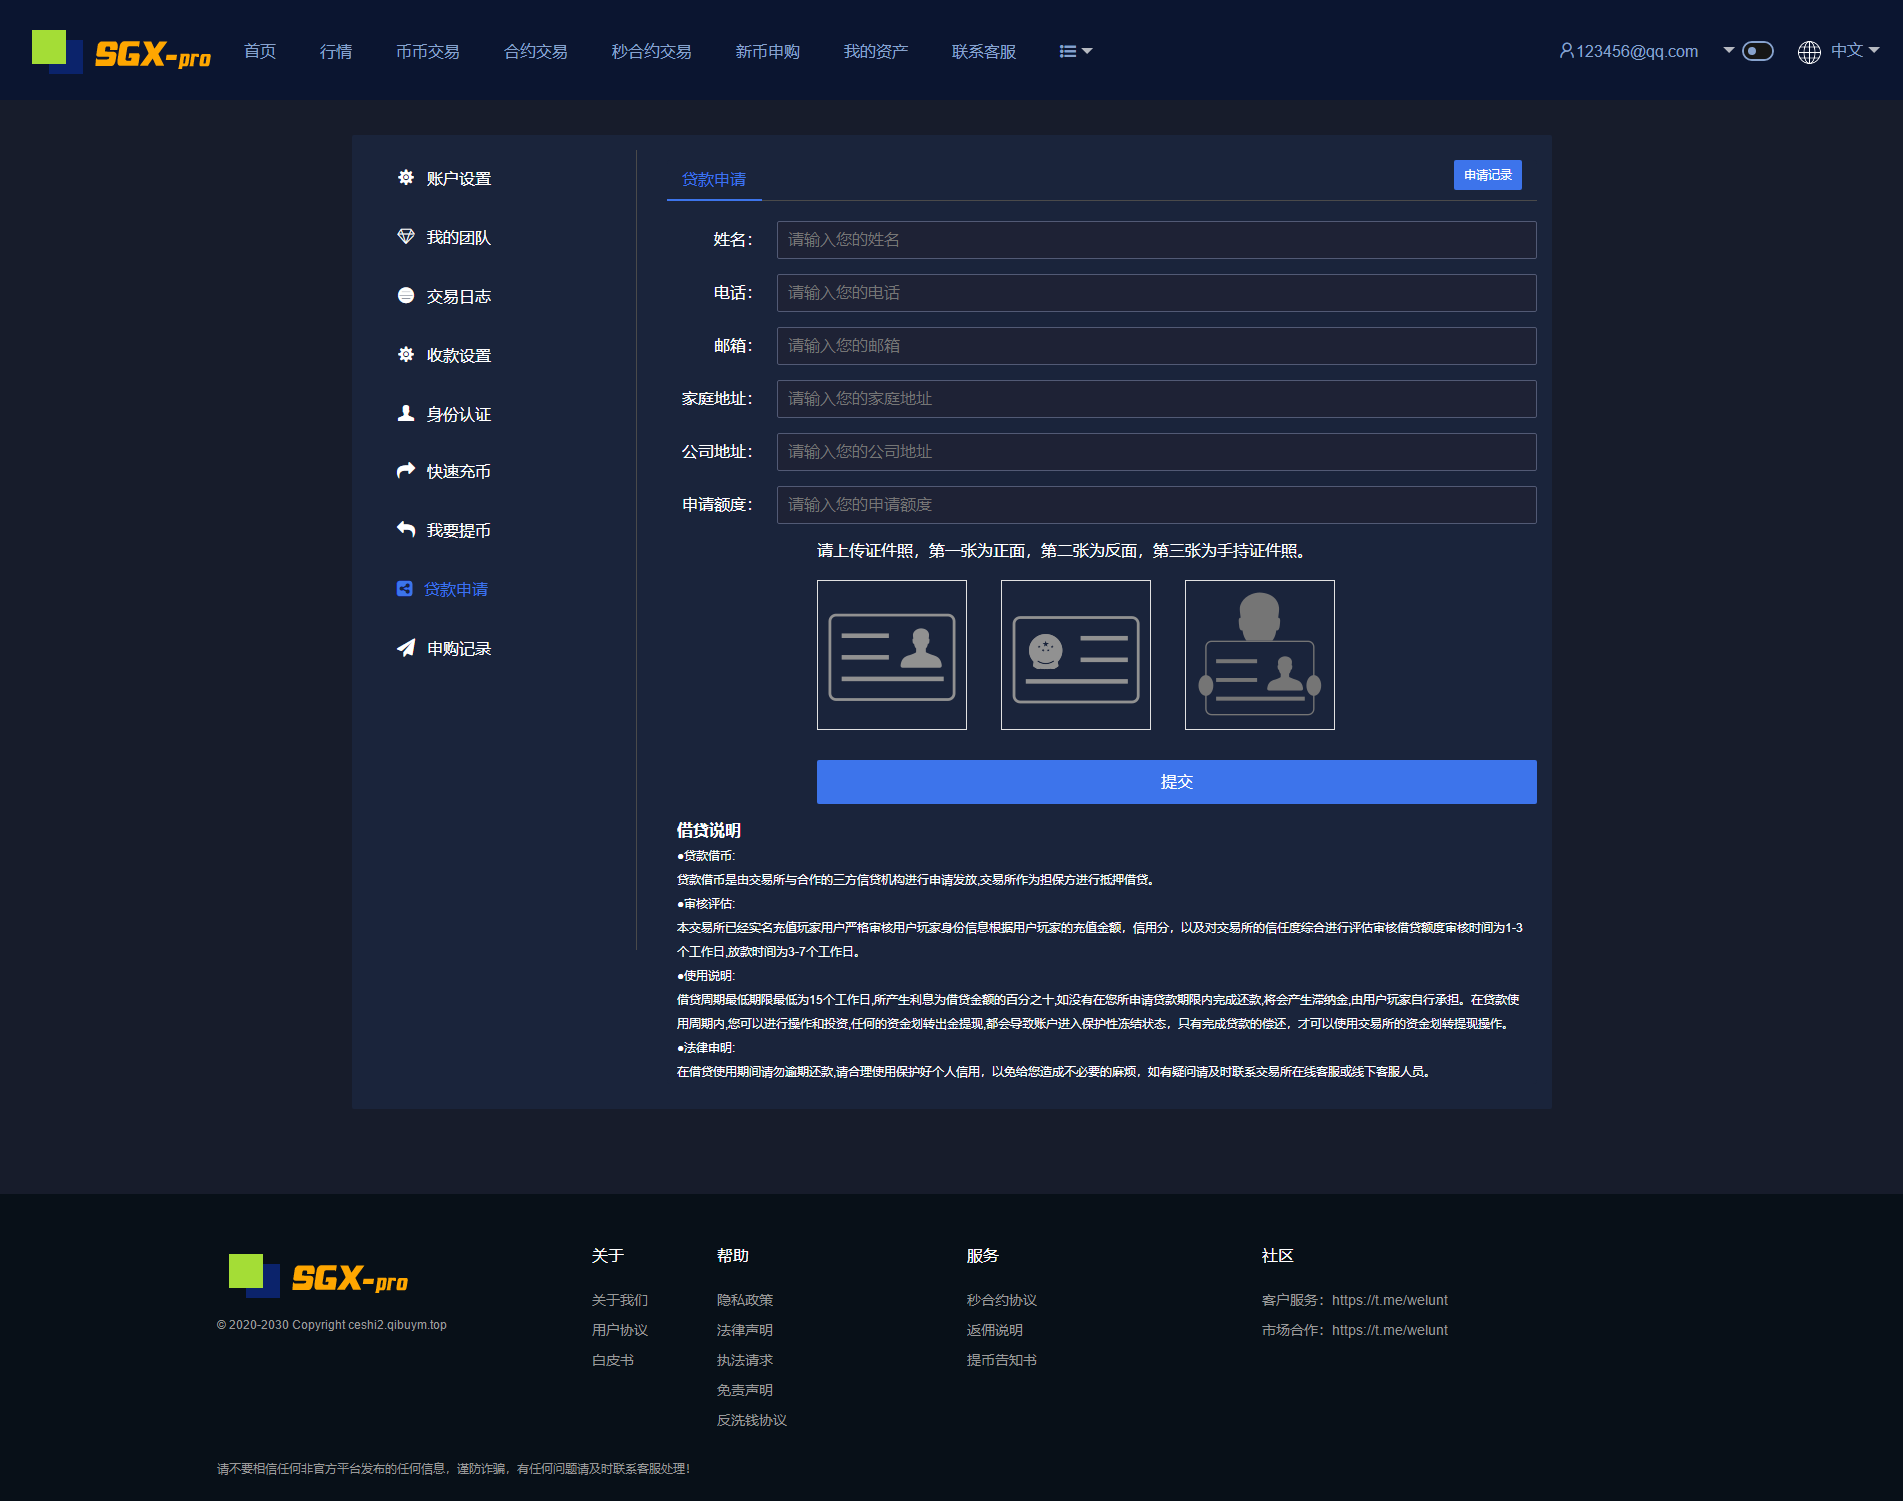Upload the ID front side photo
The width and height of the screenshot is (1903, 1501).
(x=891, y=655)
